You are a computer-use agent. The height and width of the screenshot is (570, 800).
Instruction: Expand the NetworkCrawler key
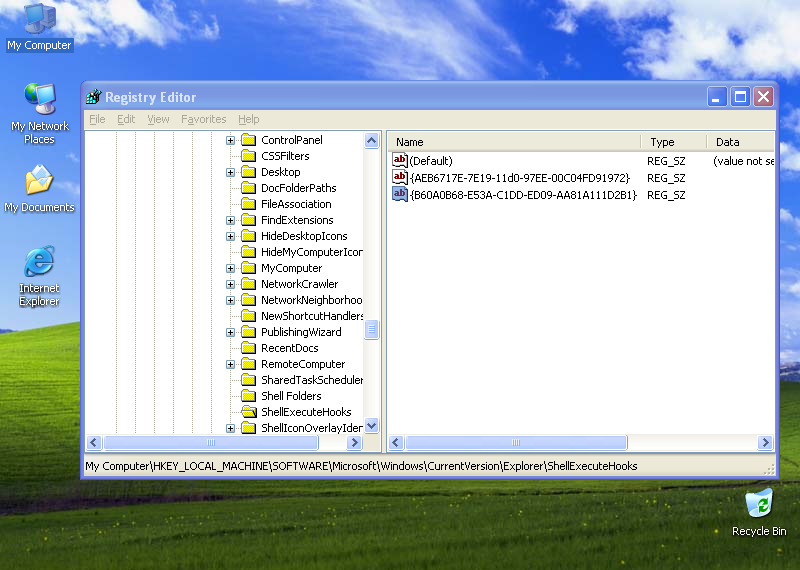click(231, 284)
